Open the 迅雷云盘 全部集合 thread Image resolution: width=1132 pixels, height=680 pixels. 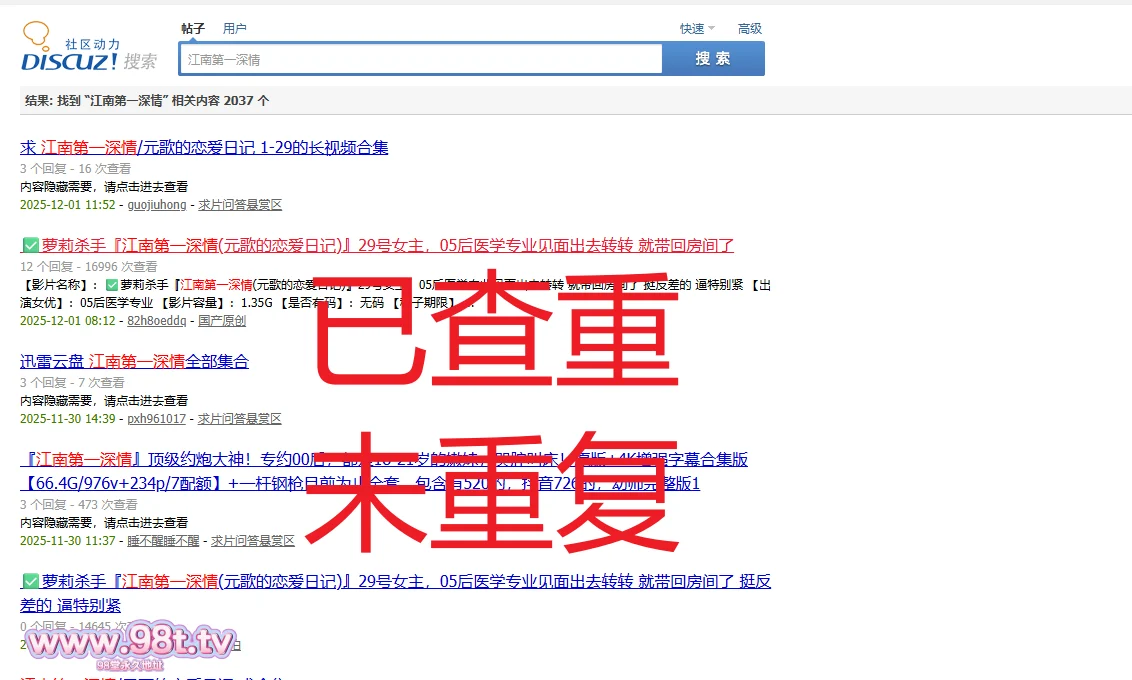pyautogui.click(x=134, y=361)
